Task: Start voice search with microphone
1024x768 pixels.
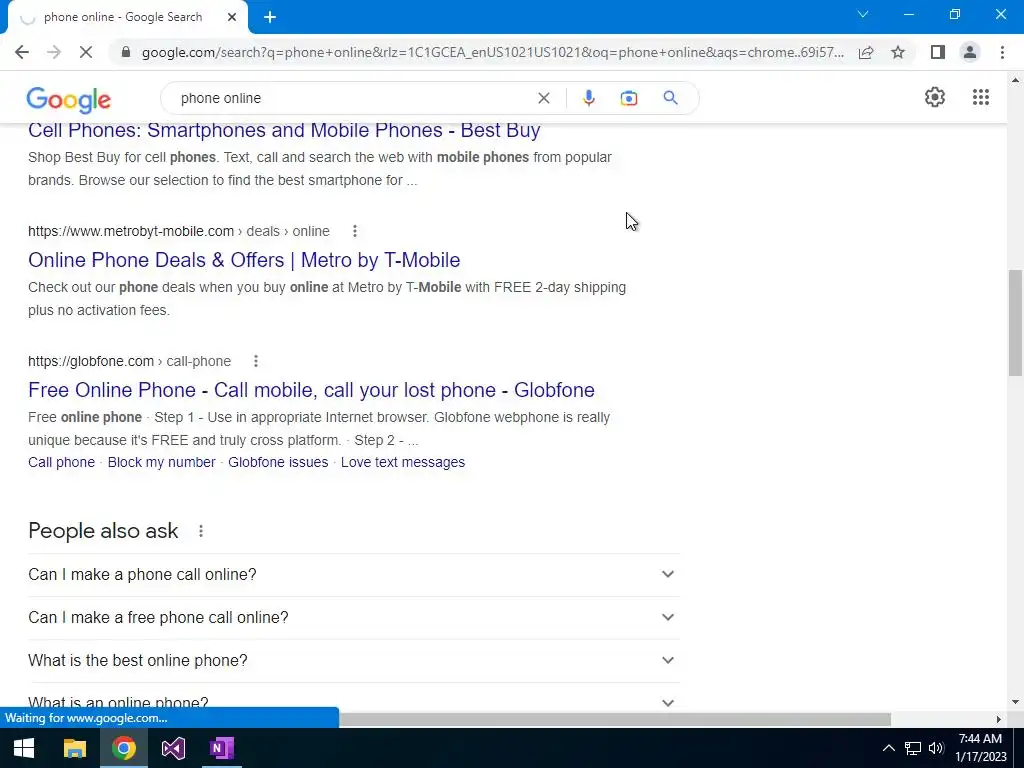Action: 588,98
